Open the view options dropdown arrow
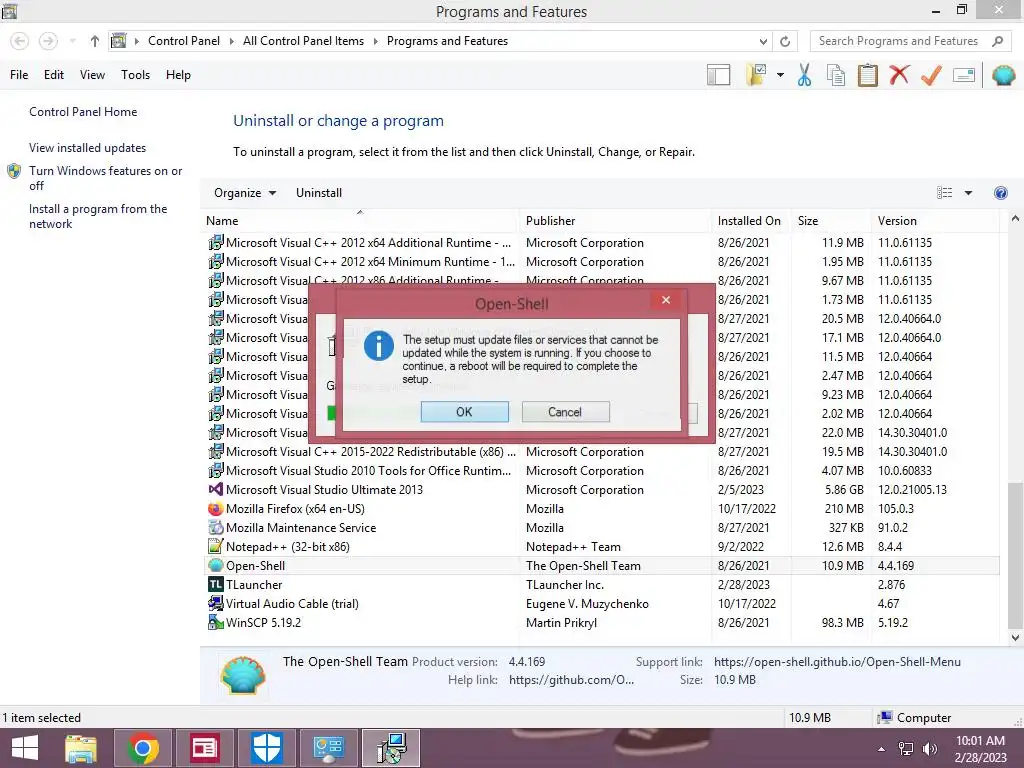This screenshot has height=768, width=1024. click(x=968, y=193)
